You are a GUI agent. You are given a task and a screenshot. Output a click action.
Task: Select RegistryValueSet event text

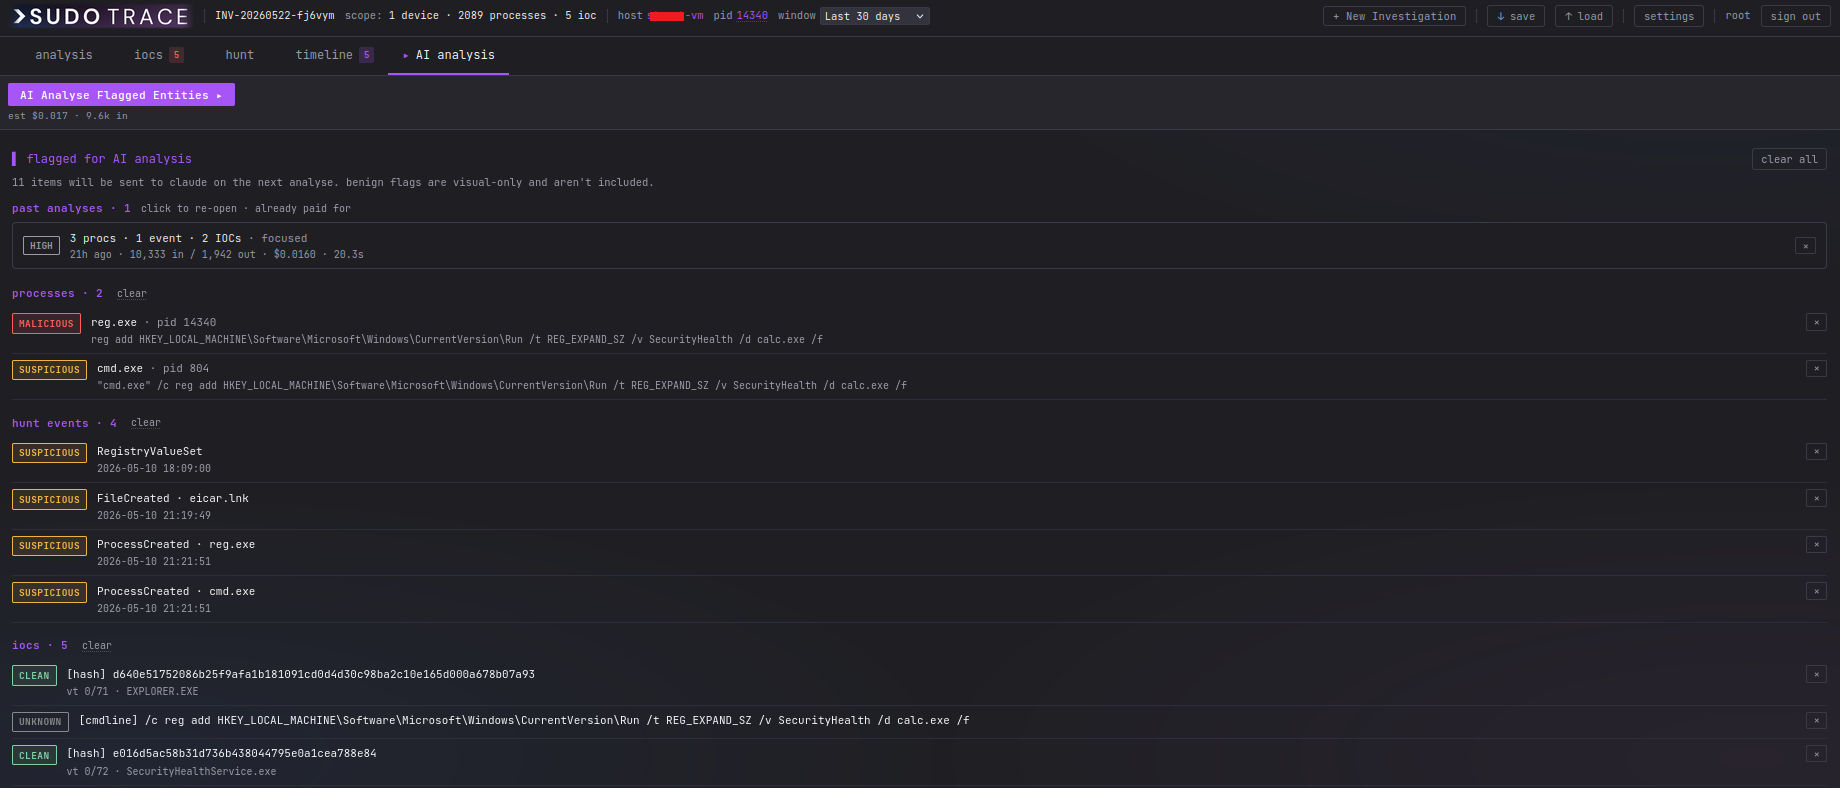[x=149, y=452]
